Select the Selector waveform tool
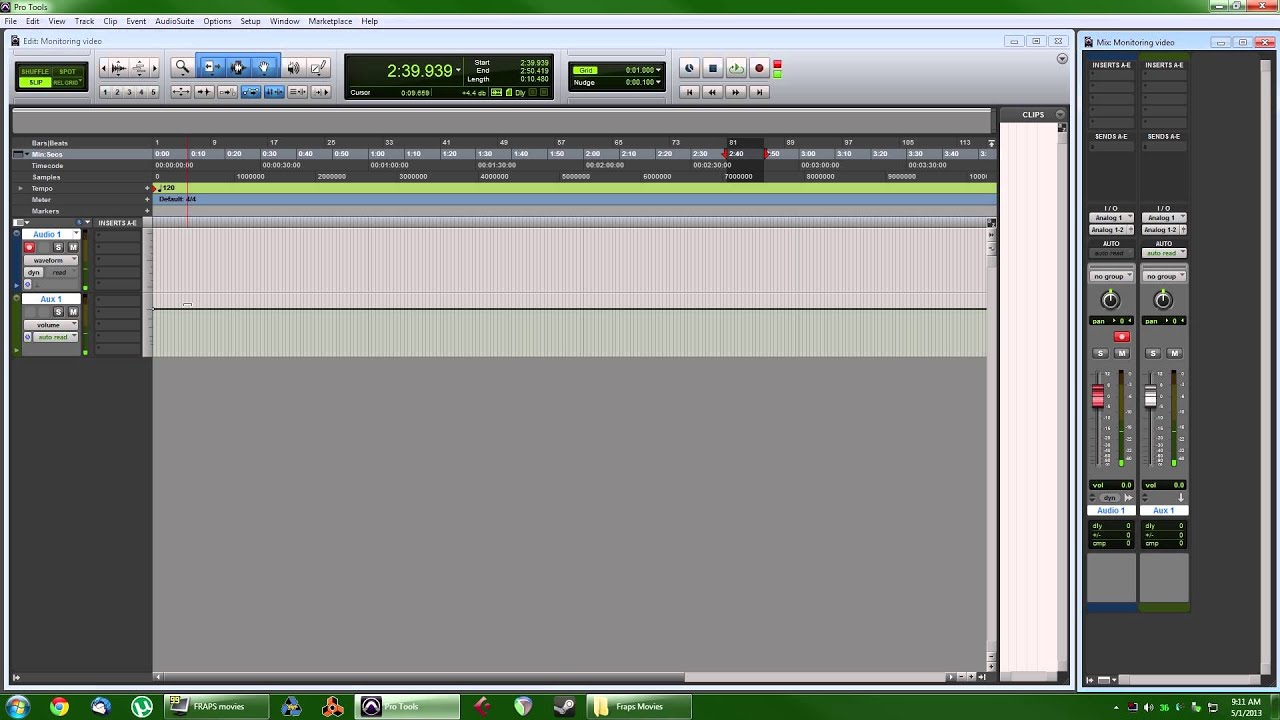1280x720 pixels. click(x=238, y=67)
